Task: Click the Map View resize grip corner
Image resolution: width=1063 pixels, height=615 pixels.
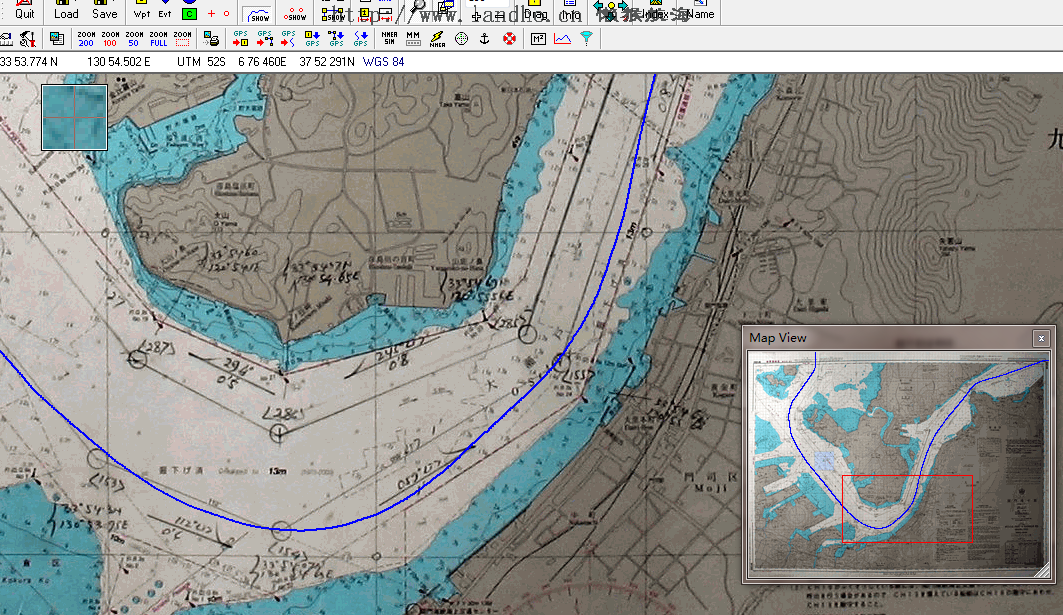Action: coord(1043,570)
